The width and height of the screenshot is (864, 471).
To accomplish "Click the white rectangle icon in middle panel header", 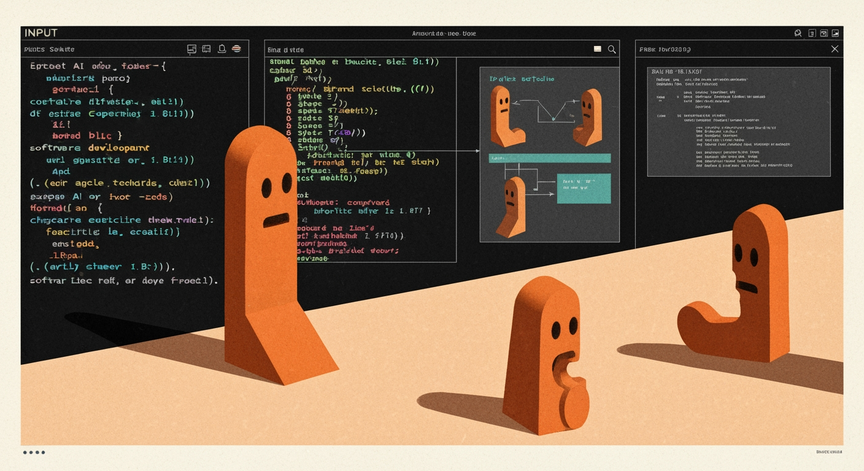I will click(x=597, y=49).
